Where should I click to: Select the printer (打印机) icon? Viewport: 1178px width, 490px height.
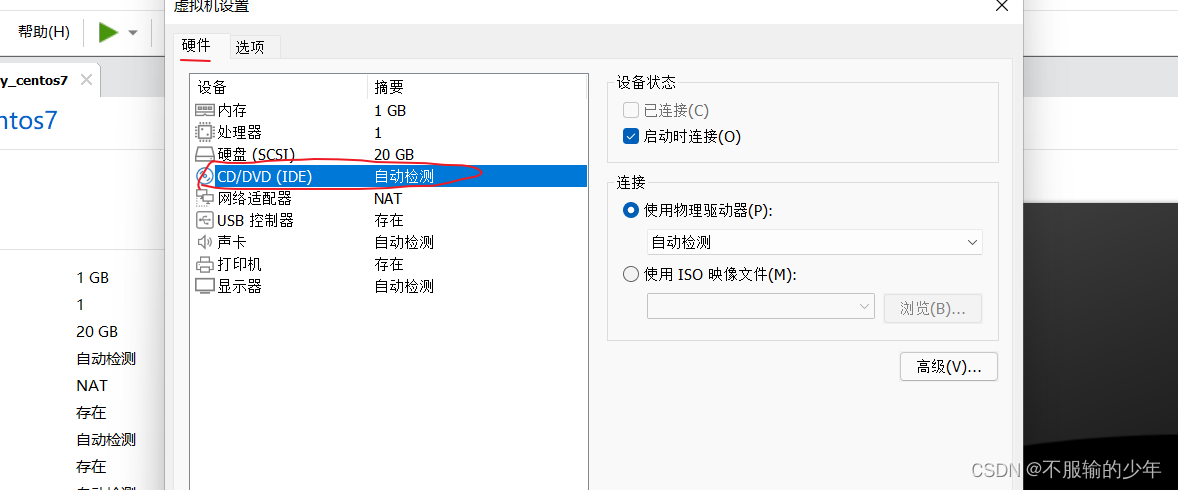pos(204,265)
